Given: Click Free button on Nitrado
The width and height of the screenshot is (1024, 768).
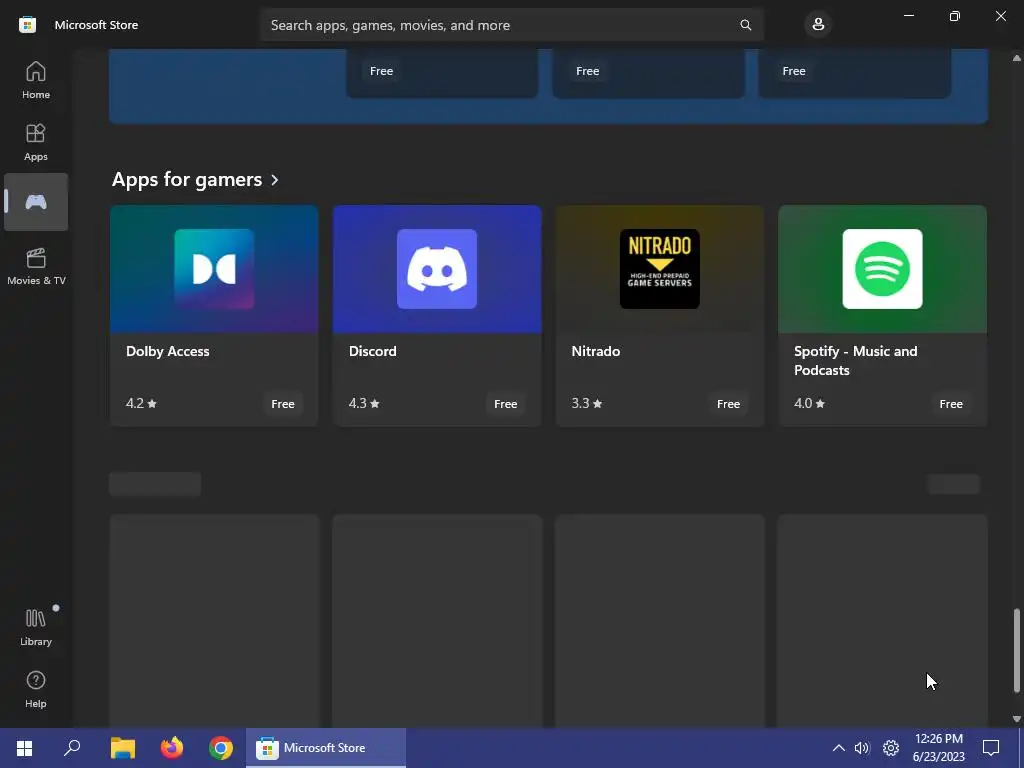Looking at the screenshot, I should pos(728,404).
